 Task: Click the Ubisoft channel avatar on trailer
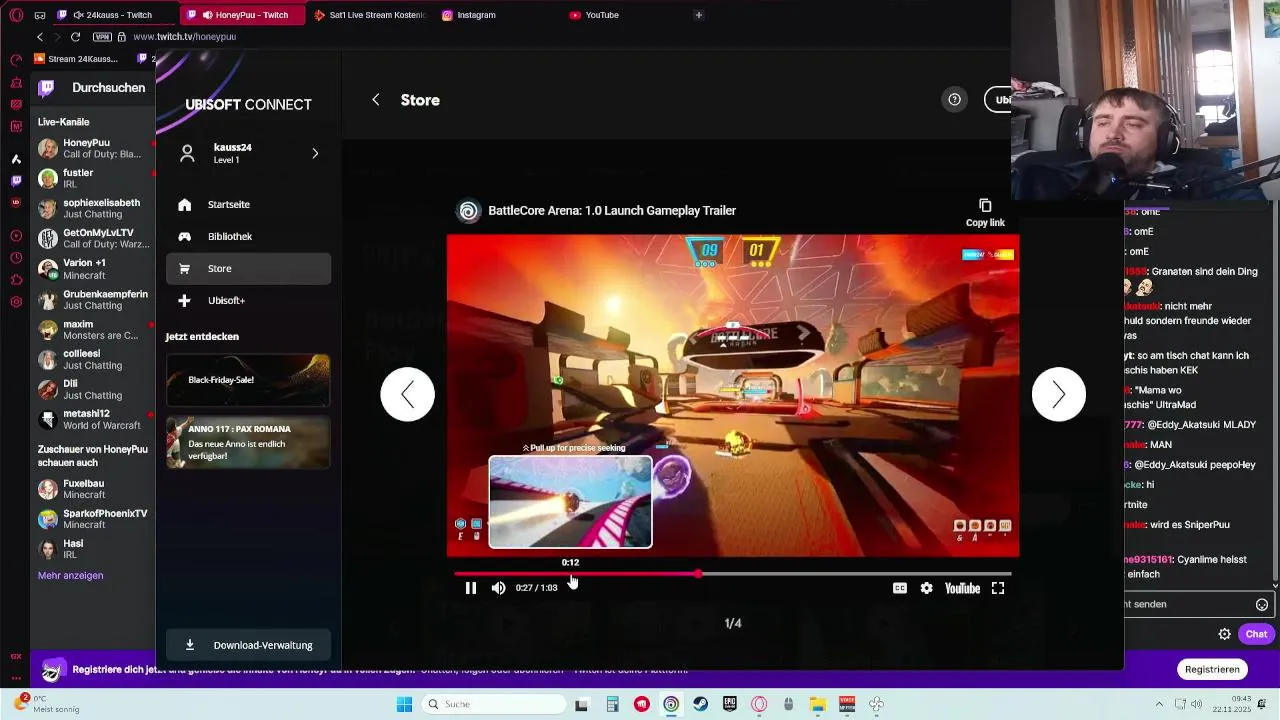pos(468,211)
